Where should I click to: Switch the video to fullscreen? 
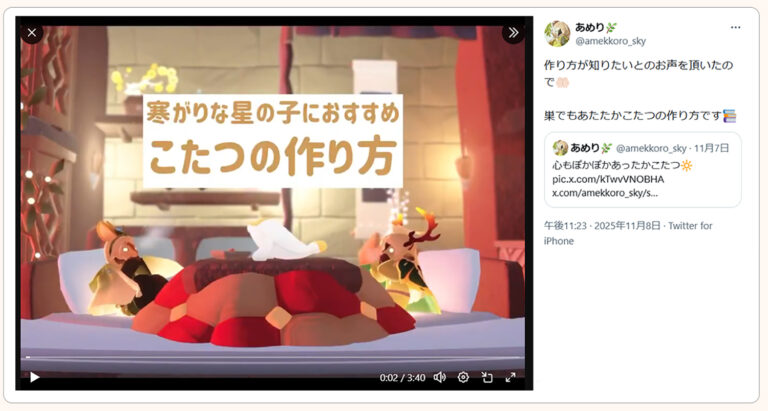[x=510, y=377]
